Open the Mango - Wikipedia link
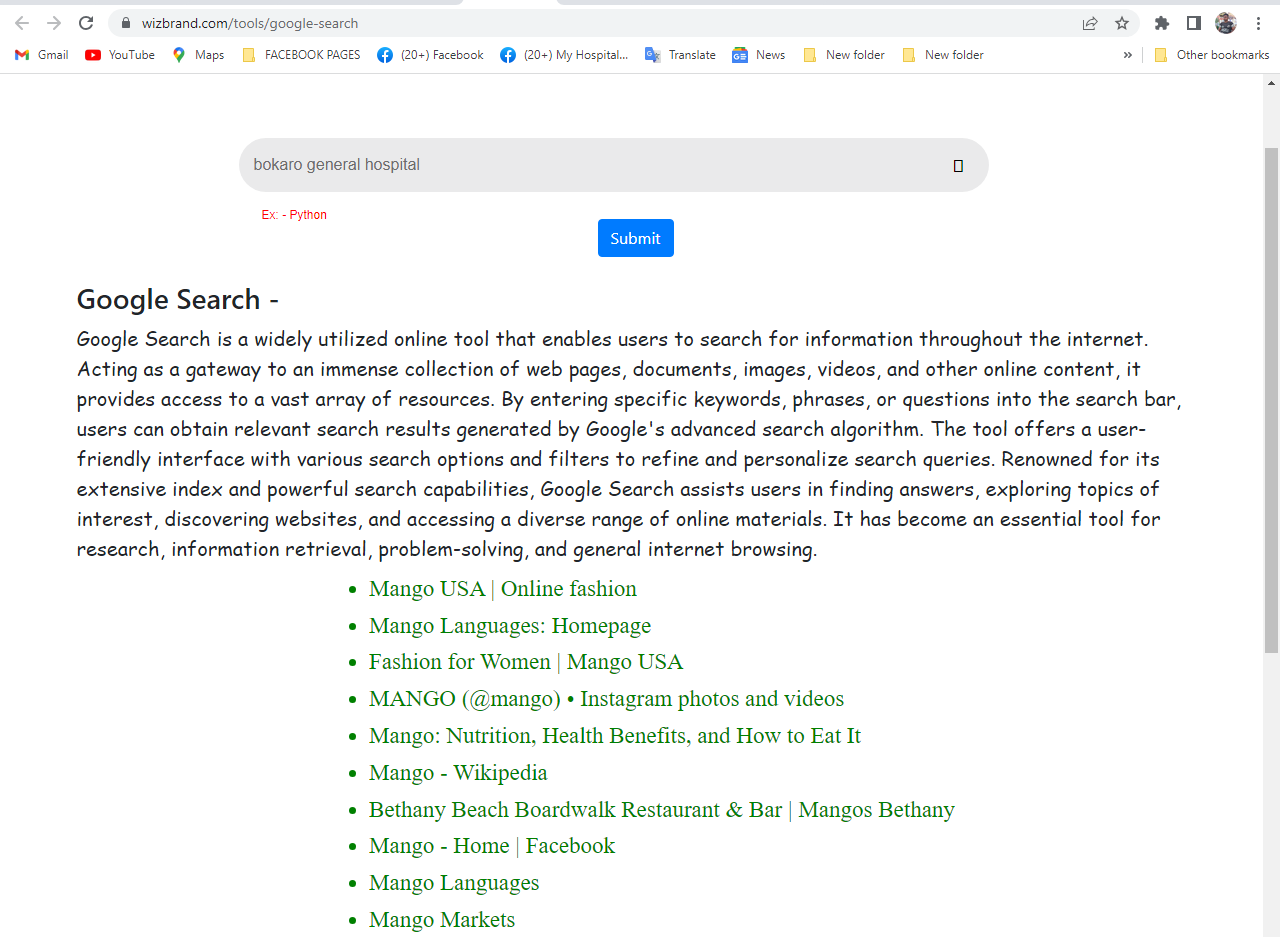Image resolution: width=1280 pixels, height=937 pixels. coord(458,772)
